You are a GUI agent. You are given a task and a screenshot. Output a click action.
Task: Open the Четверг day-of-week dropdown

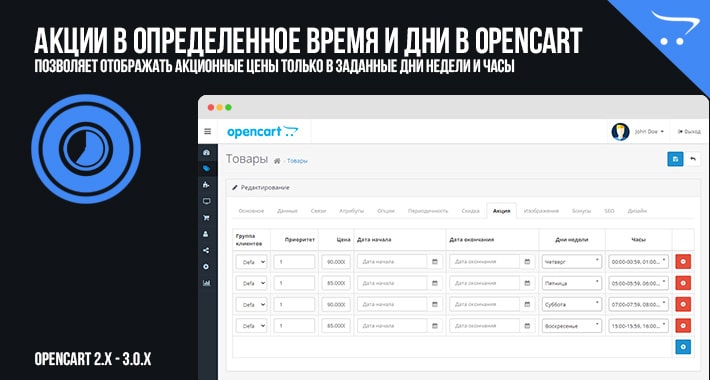tap(571, 261)
